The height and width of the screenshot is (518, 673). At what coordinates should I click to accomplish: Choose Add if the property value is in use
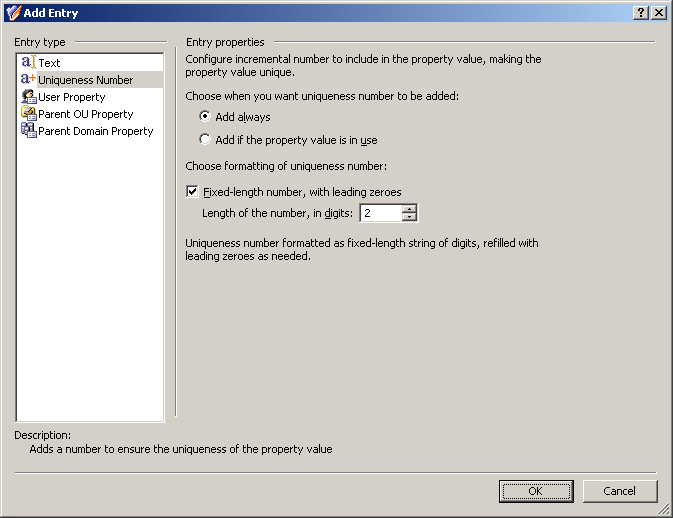tap(205, 139)
